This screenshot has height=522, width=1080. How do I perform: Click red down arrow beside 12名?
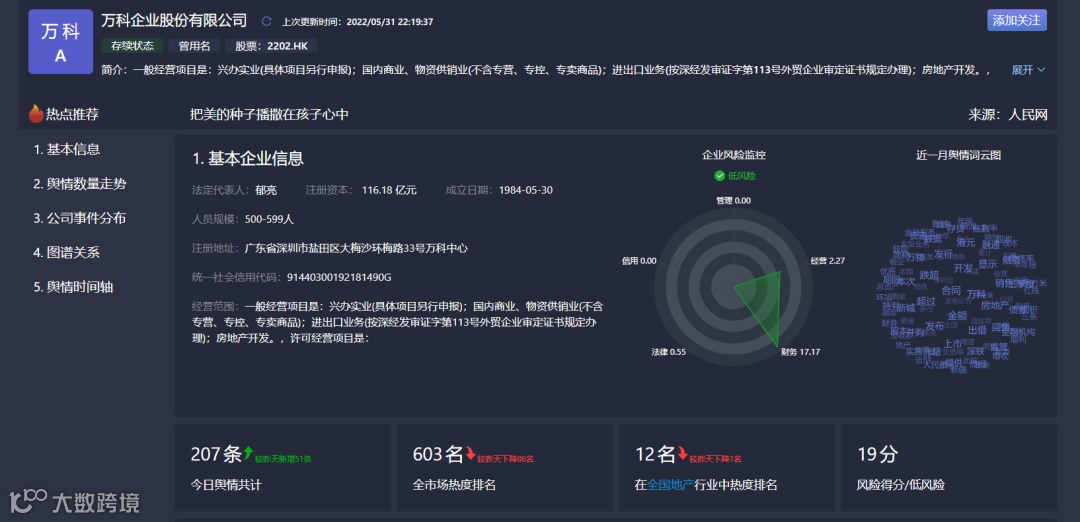click(x=683, y=453)
